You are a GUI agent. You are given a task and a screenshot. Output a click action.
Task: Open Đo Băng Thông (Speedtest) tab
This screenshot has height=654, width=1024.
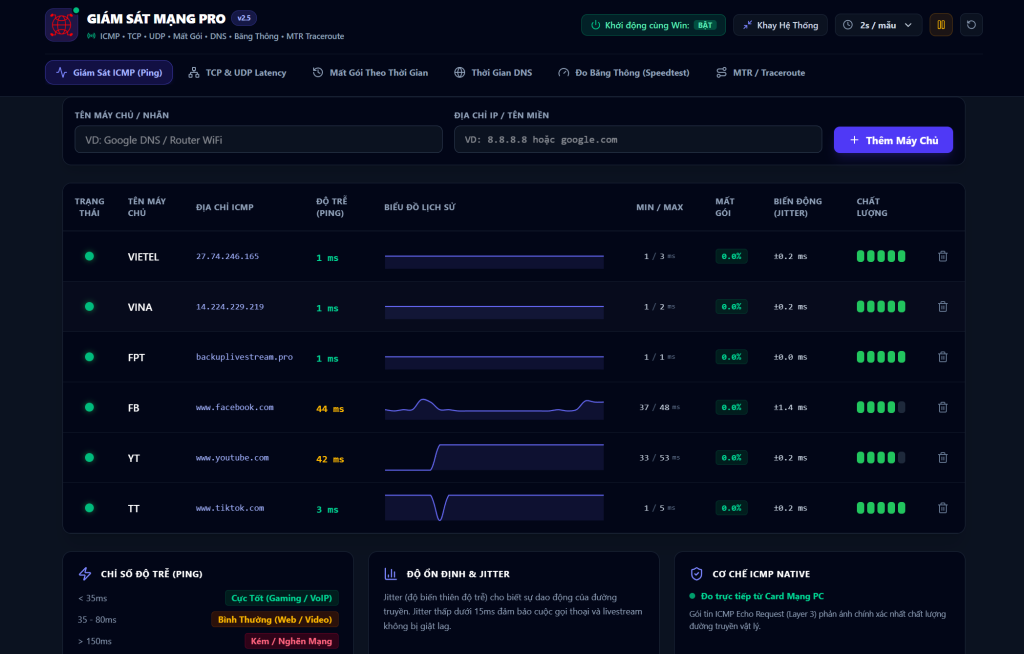click(624, 73)
